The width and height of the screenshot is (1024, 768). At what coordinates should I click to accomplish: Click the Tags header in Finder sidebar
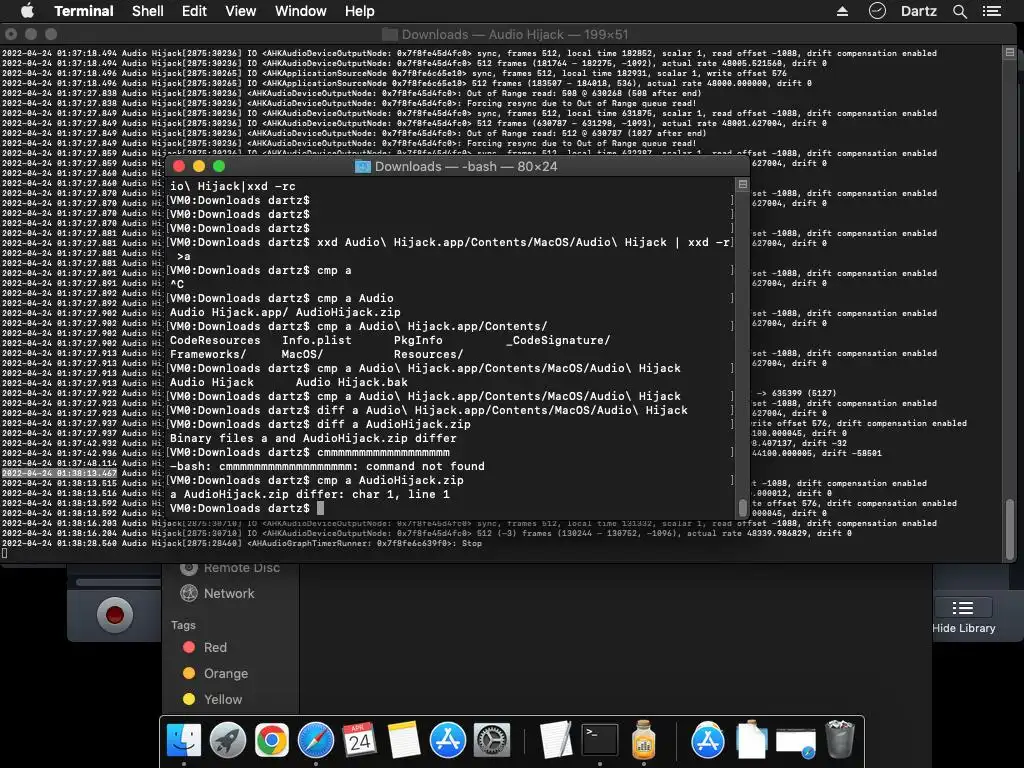[183, 625]
